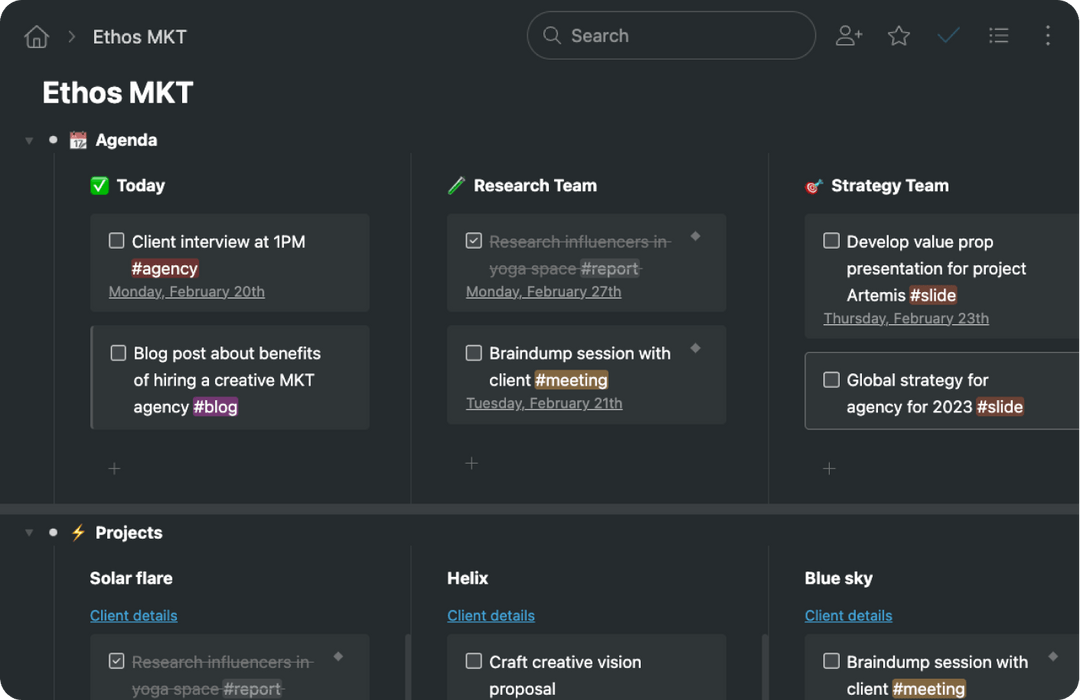The image size is (1080, 700).
Task: Check off Client interview at 1PM
Action: click(117, 241)
